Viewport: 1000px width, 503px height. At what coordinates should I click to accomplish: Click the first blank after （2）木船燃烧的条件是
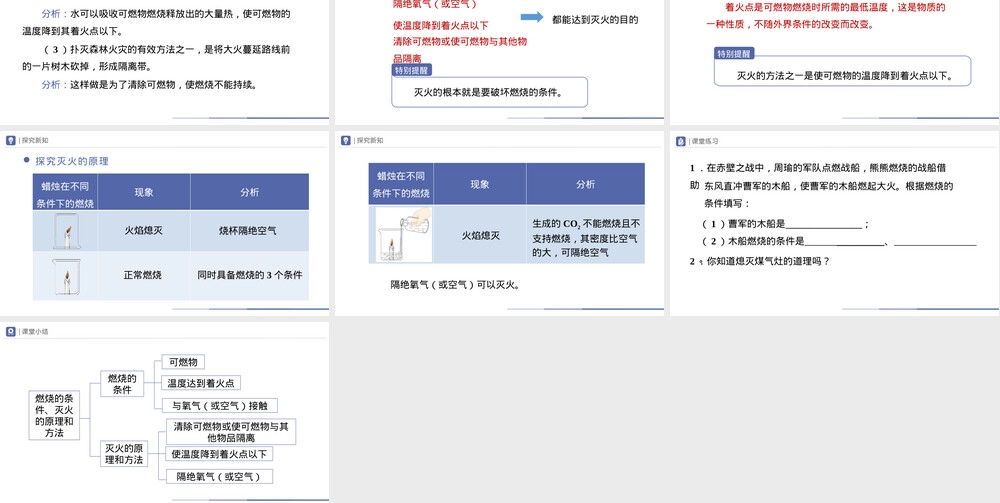click(844, 241)
